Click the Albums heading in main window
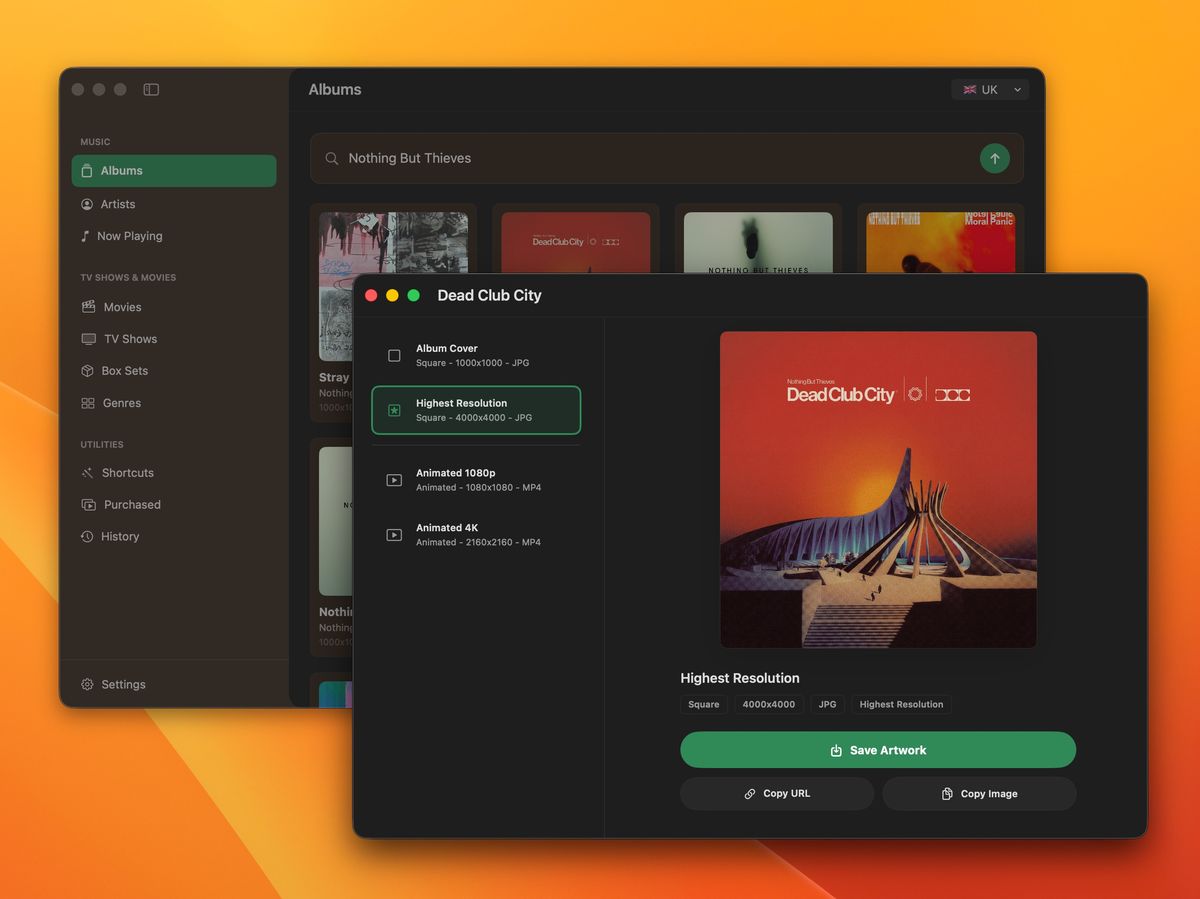1200x899 pixels. coord(335,90)
